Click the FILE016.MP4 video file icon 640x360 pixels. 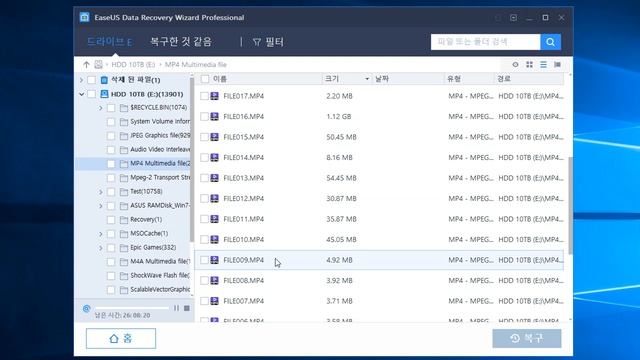[215, 116]
